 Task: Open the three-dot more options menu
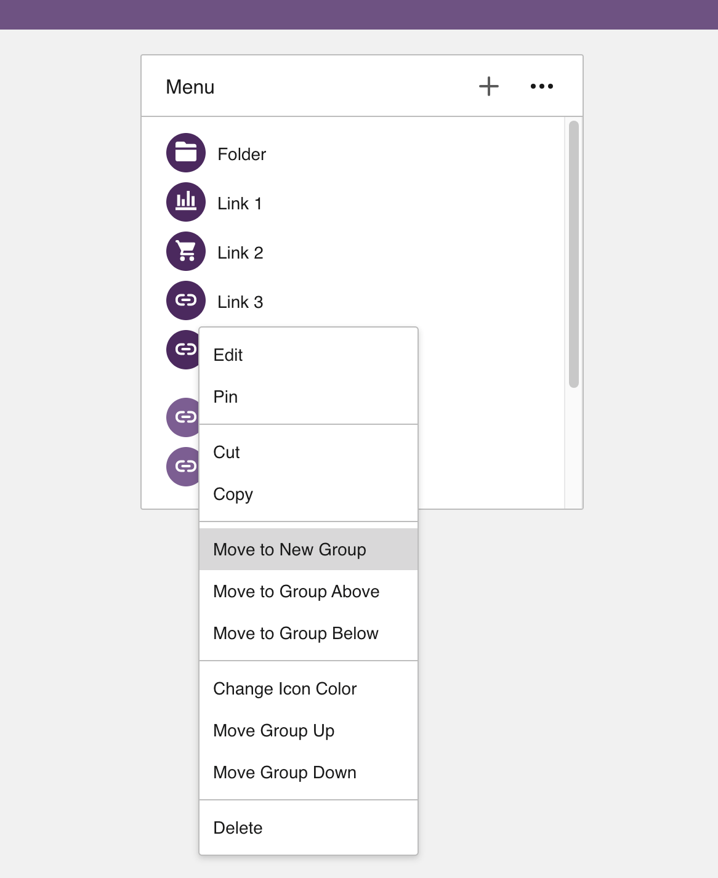(541, 87)
